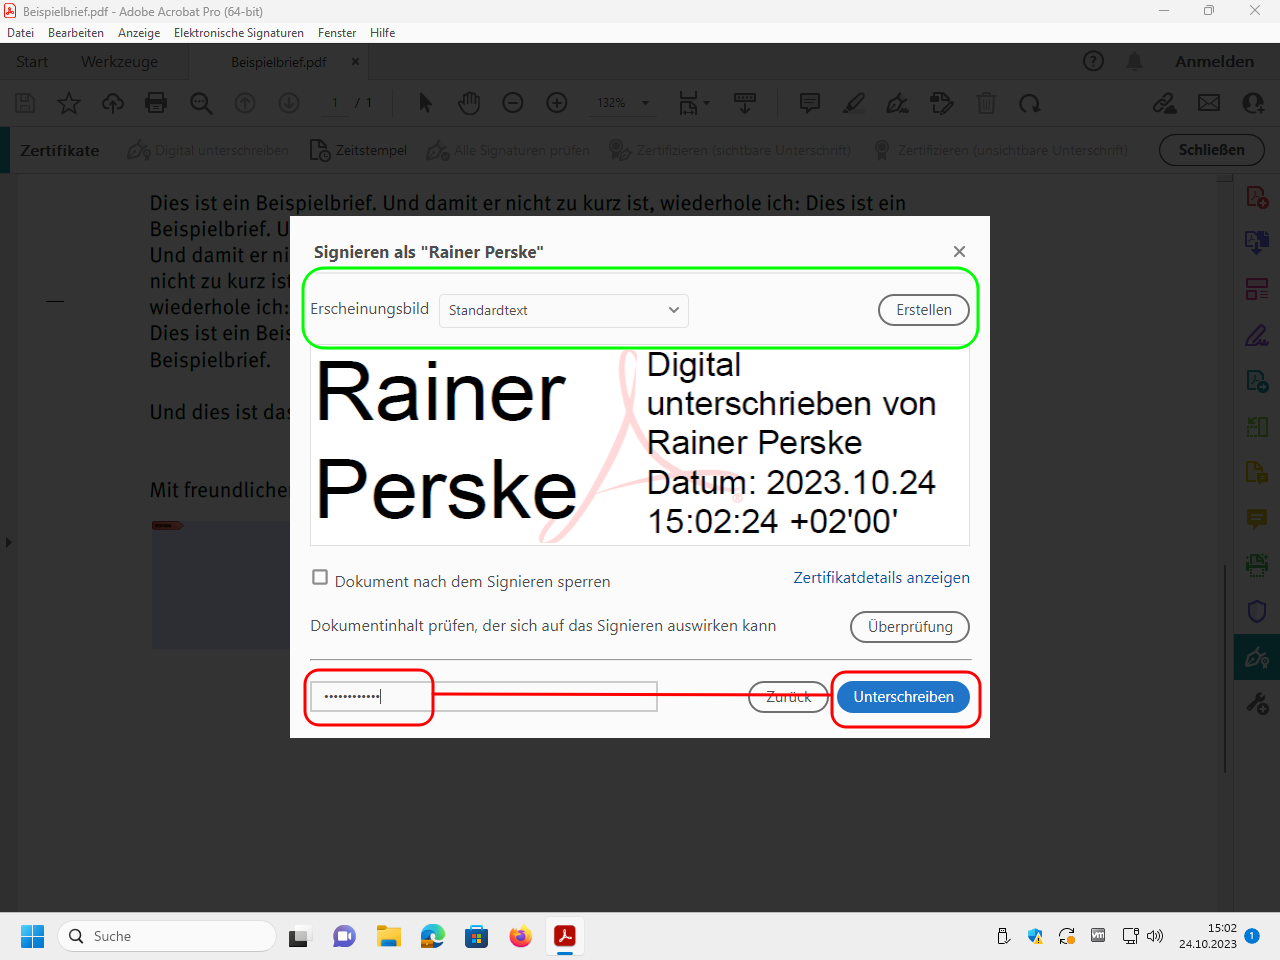Open the comment speech bubble tool
Image resolution: width=1280 pixels, height=960 pixels.
810,103
